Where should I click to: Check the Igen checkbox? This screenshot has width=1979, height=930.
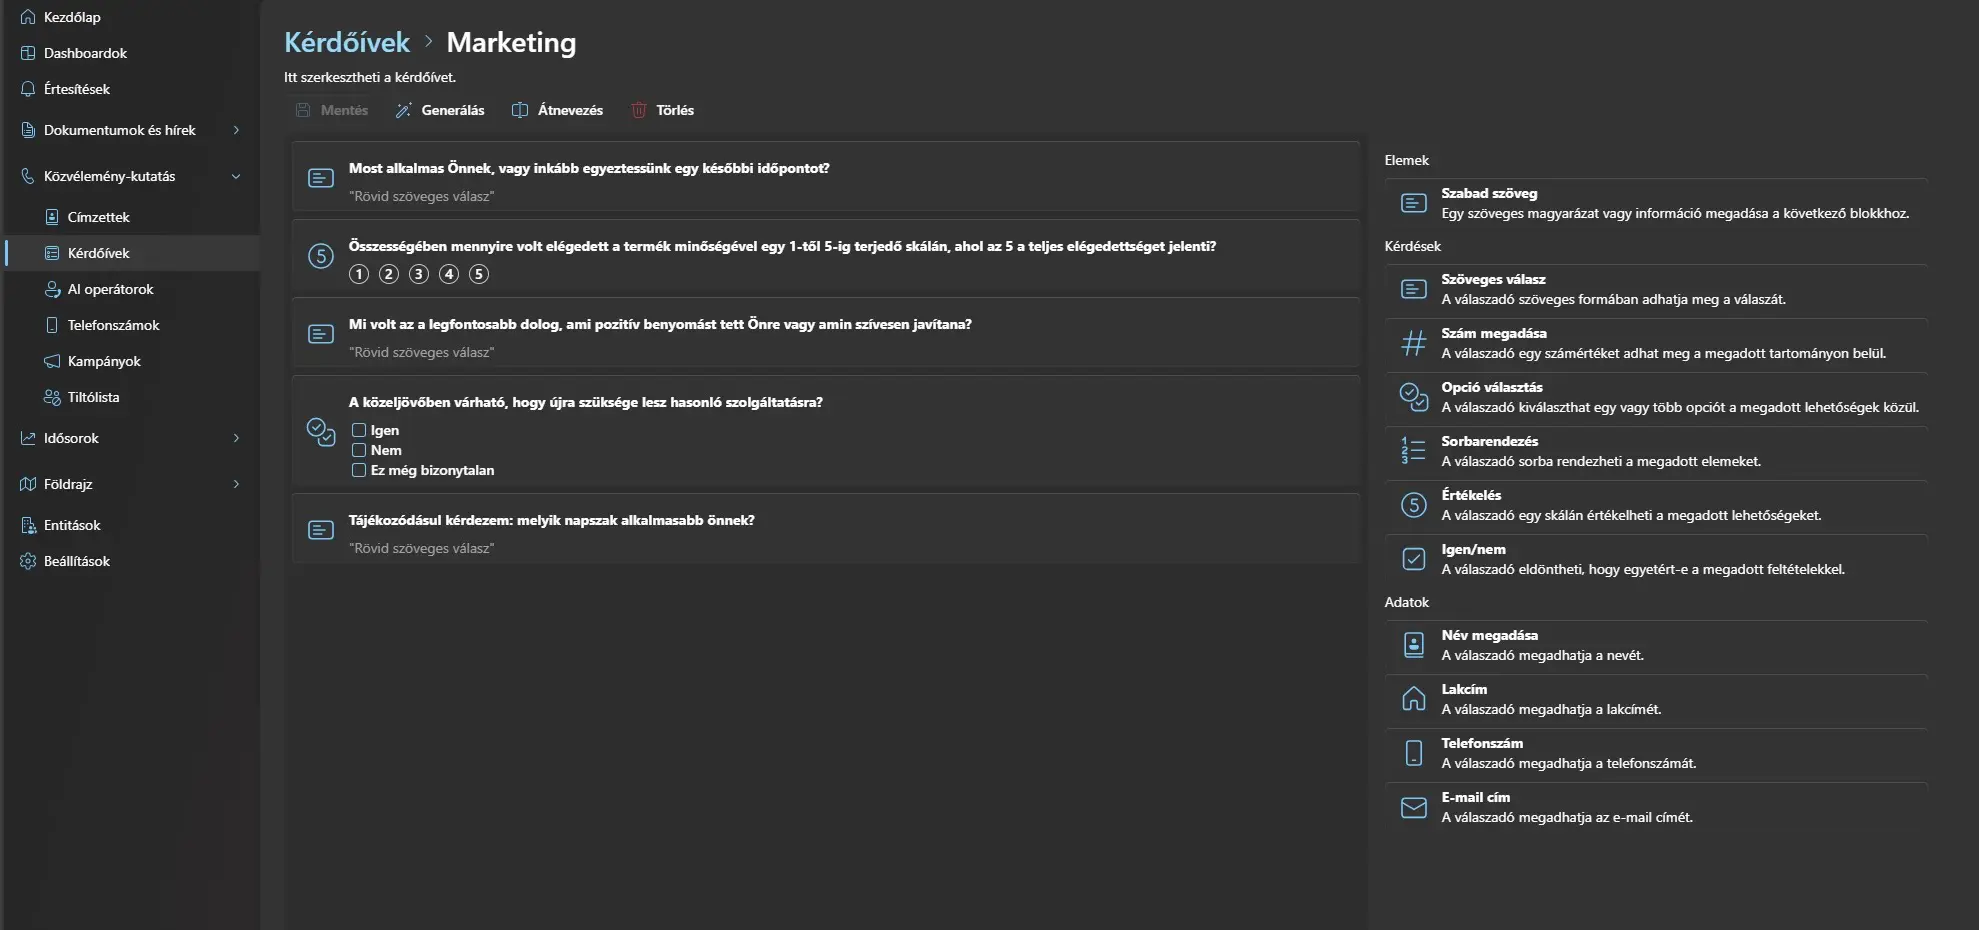[359, 430]
